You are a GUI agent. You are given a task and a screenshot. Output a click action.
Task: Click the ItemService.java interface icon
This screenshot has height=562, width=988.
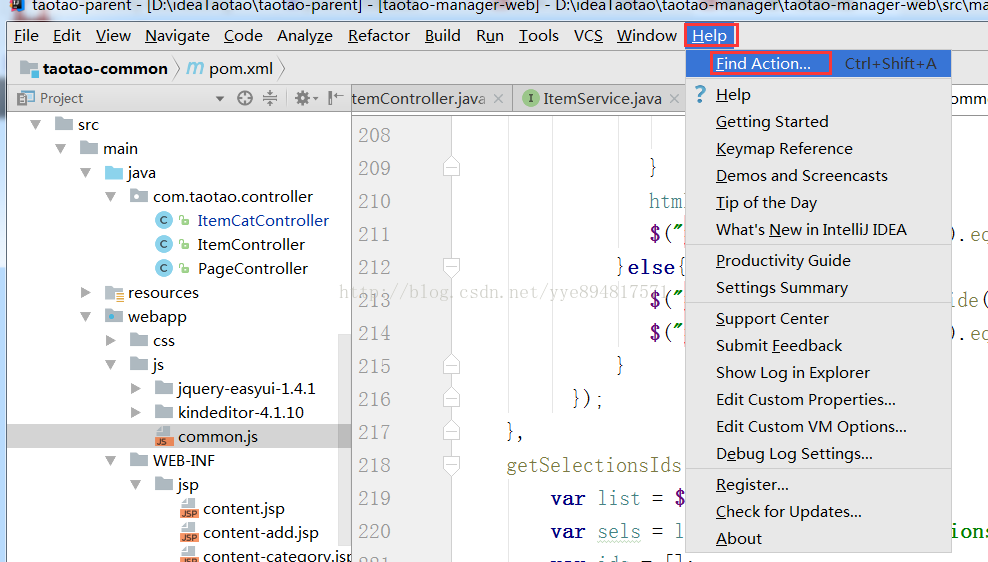click(x=531, y=98)
